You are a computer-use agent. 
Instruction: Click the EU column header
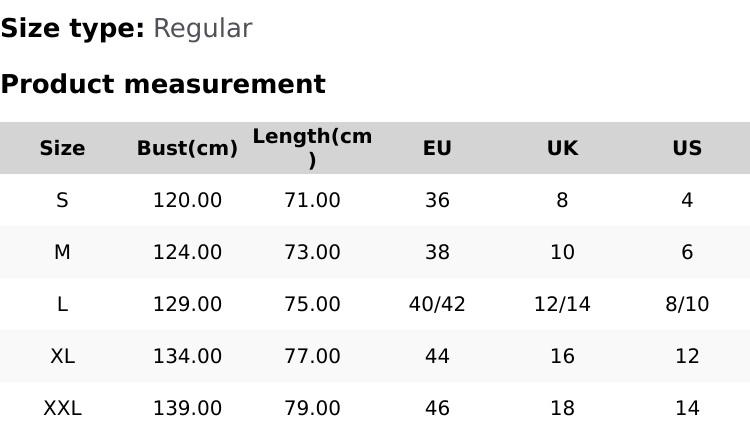(x=437, y=148)
